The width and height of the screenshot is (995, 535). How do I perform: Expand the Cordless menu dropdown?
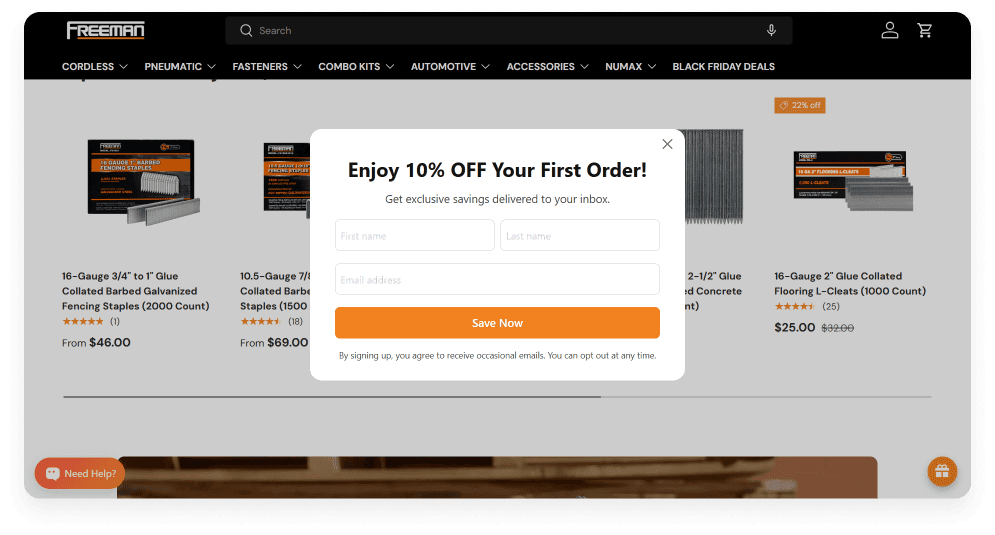click(95, 67)
